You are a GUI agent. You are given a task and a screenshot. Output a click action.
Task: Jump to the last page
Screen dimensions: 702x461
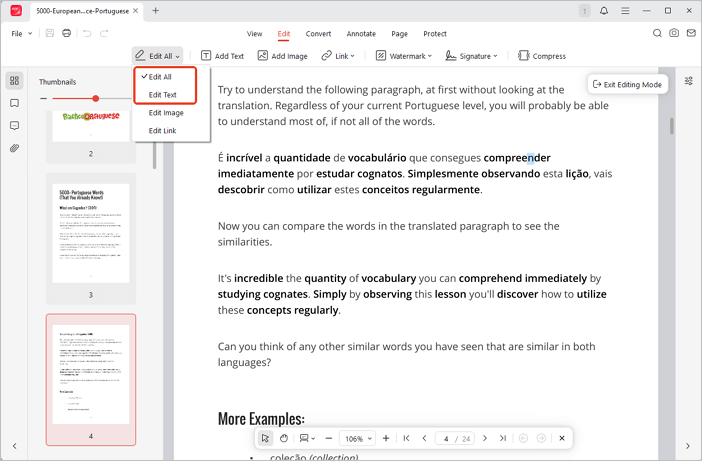point(503,438)
